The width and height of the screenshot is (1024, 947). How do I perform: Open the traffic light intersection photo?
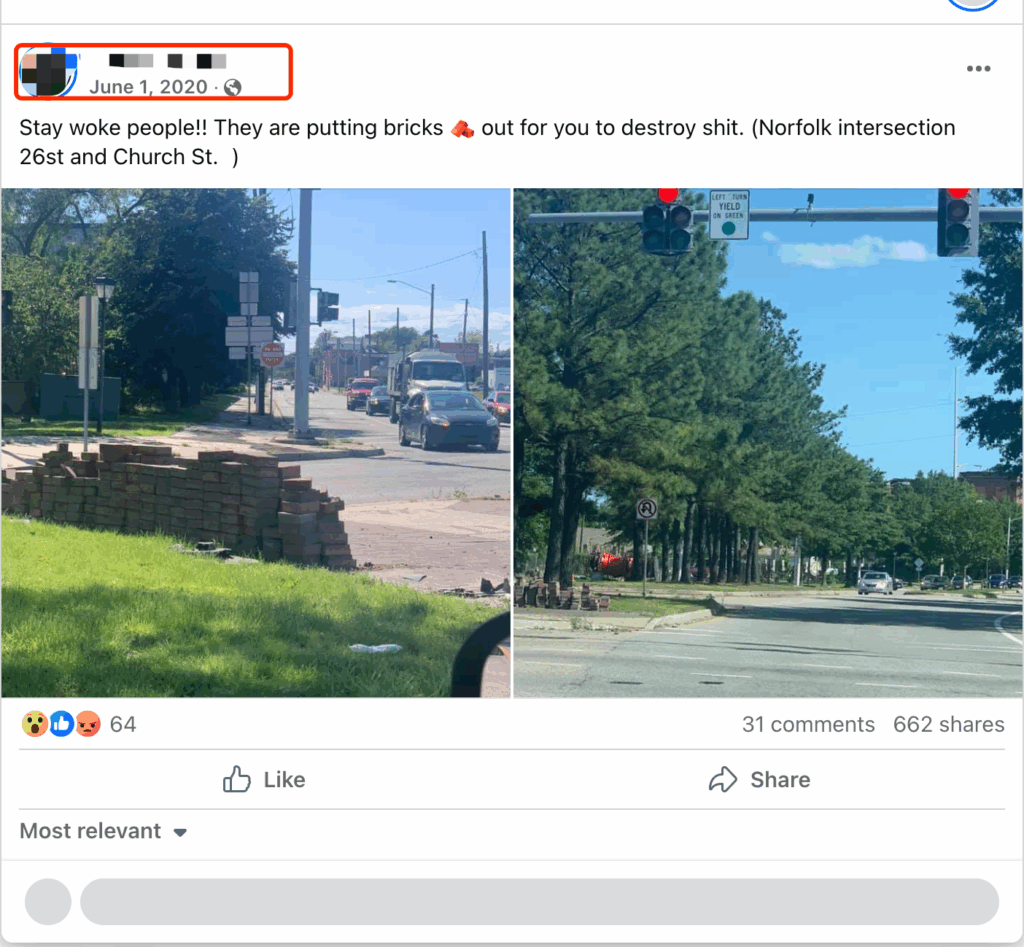(x=768, y=443)
